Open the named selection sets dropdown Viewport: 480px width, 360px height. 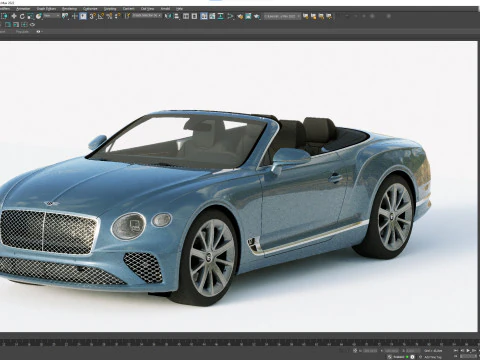pyautogui.click(x=147, y=16)
